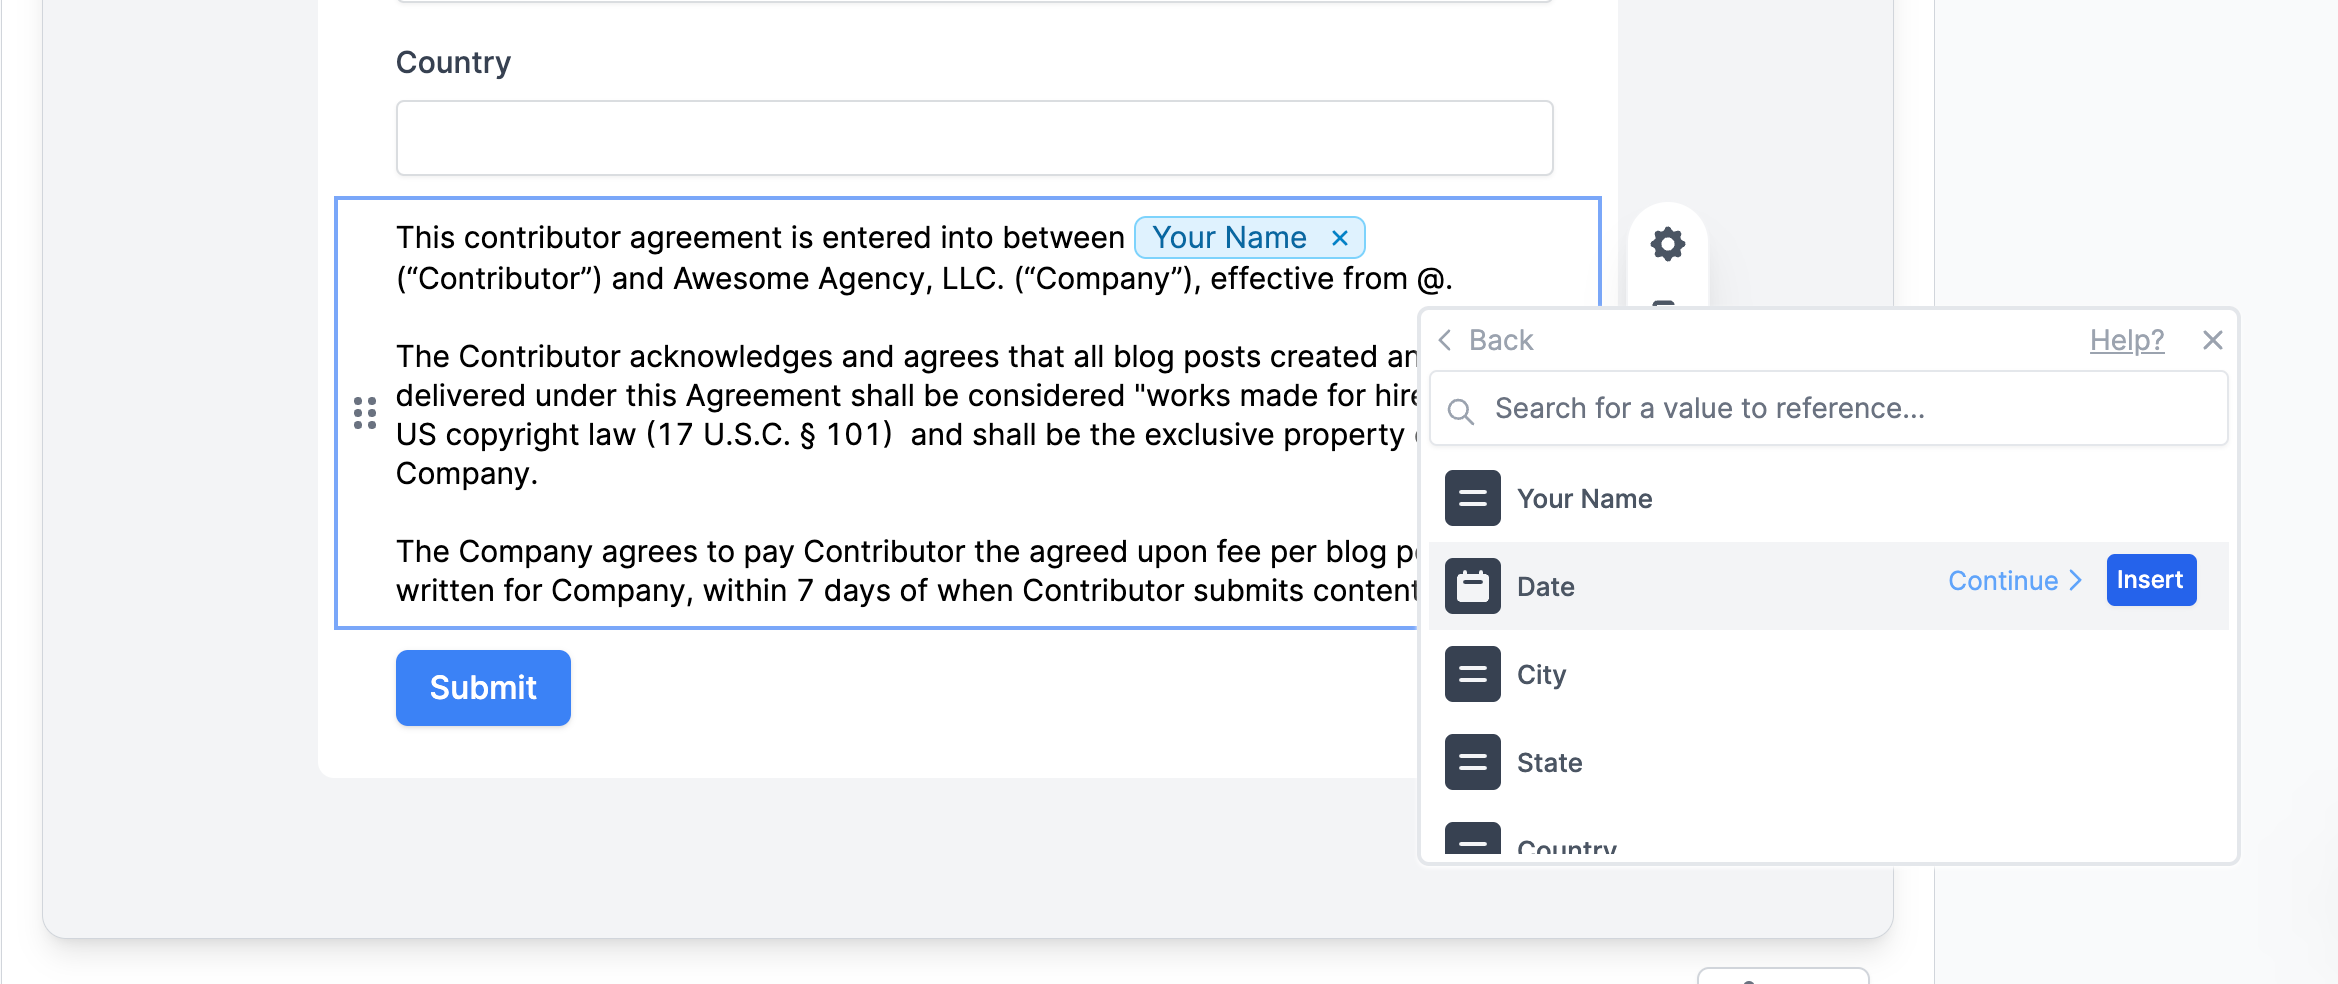
Task: Select State as a value to reference
Action: [x=1549, y=762]
